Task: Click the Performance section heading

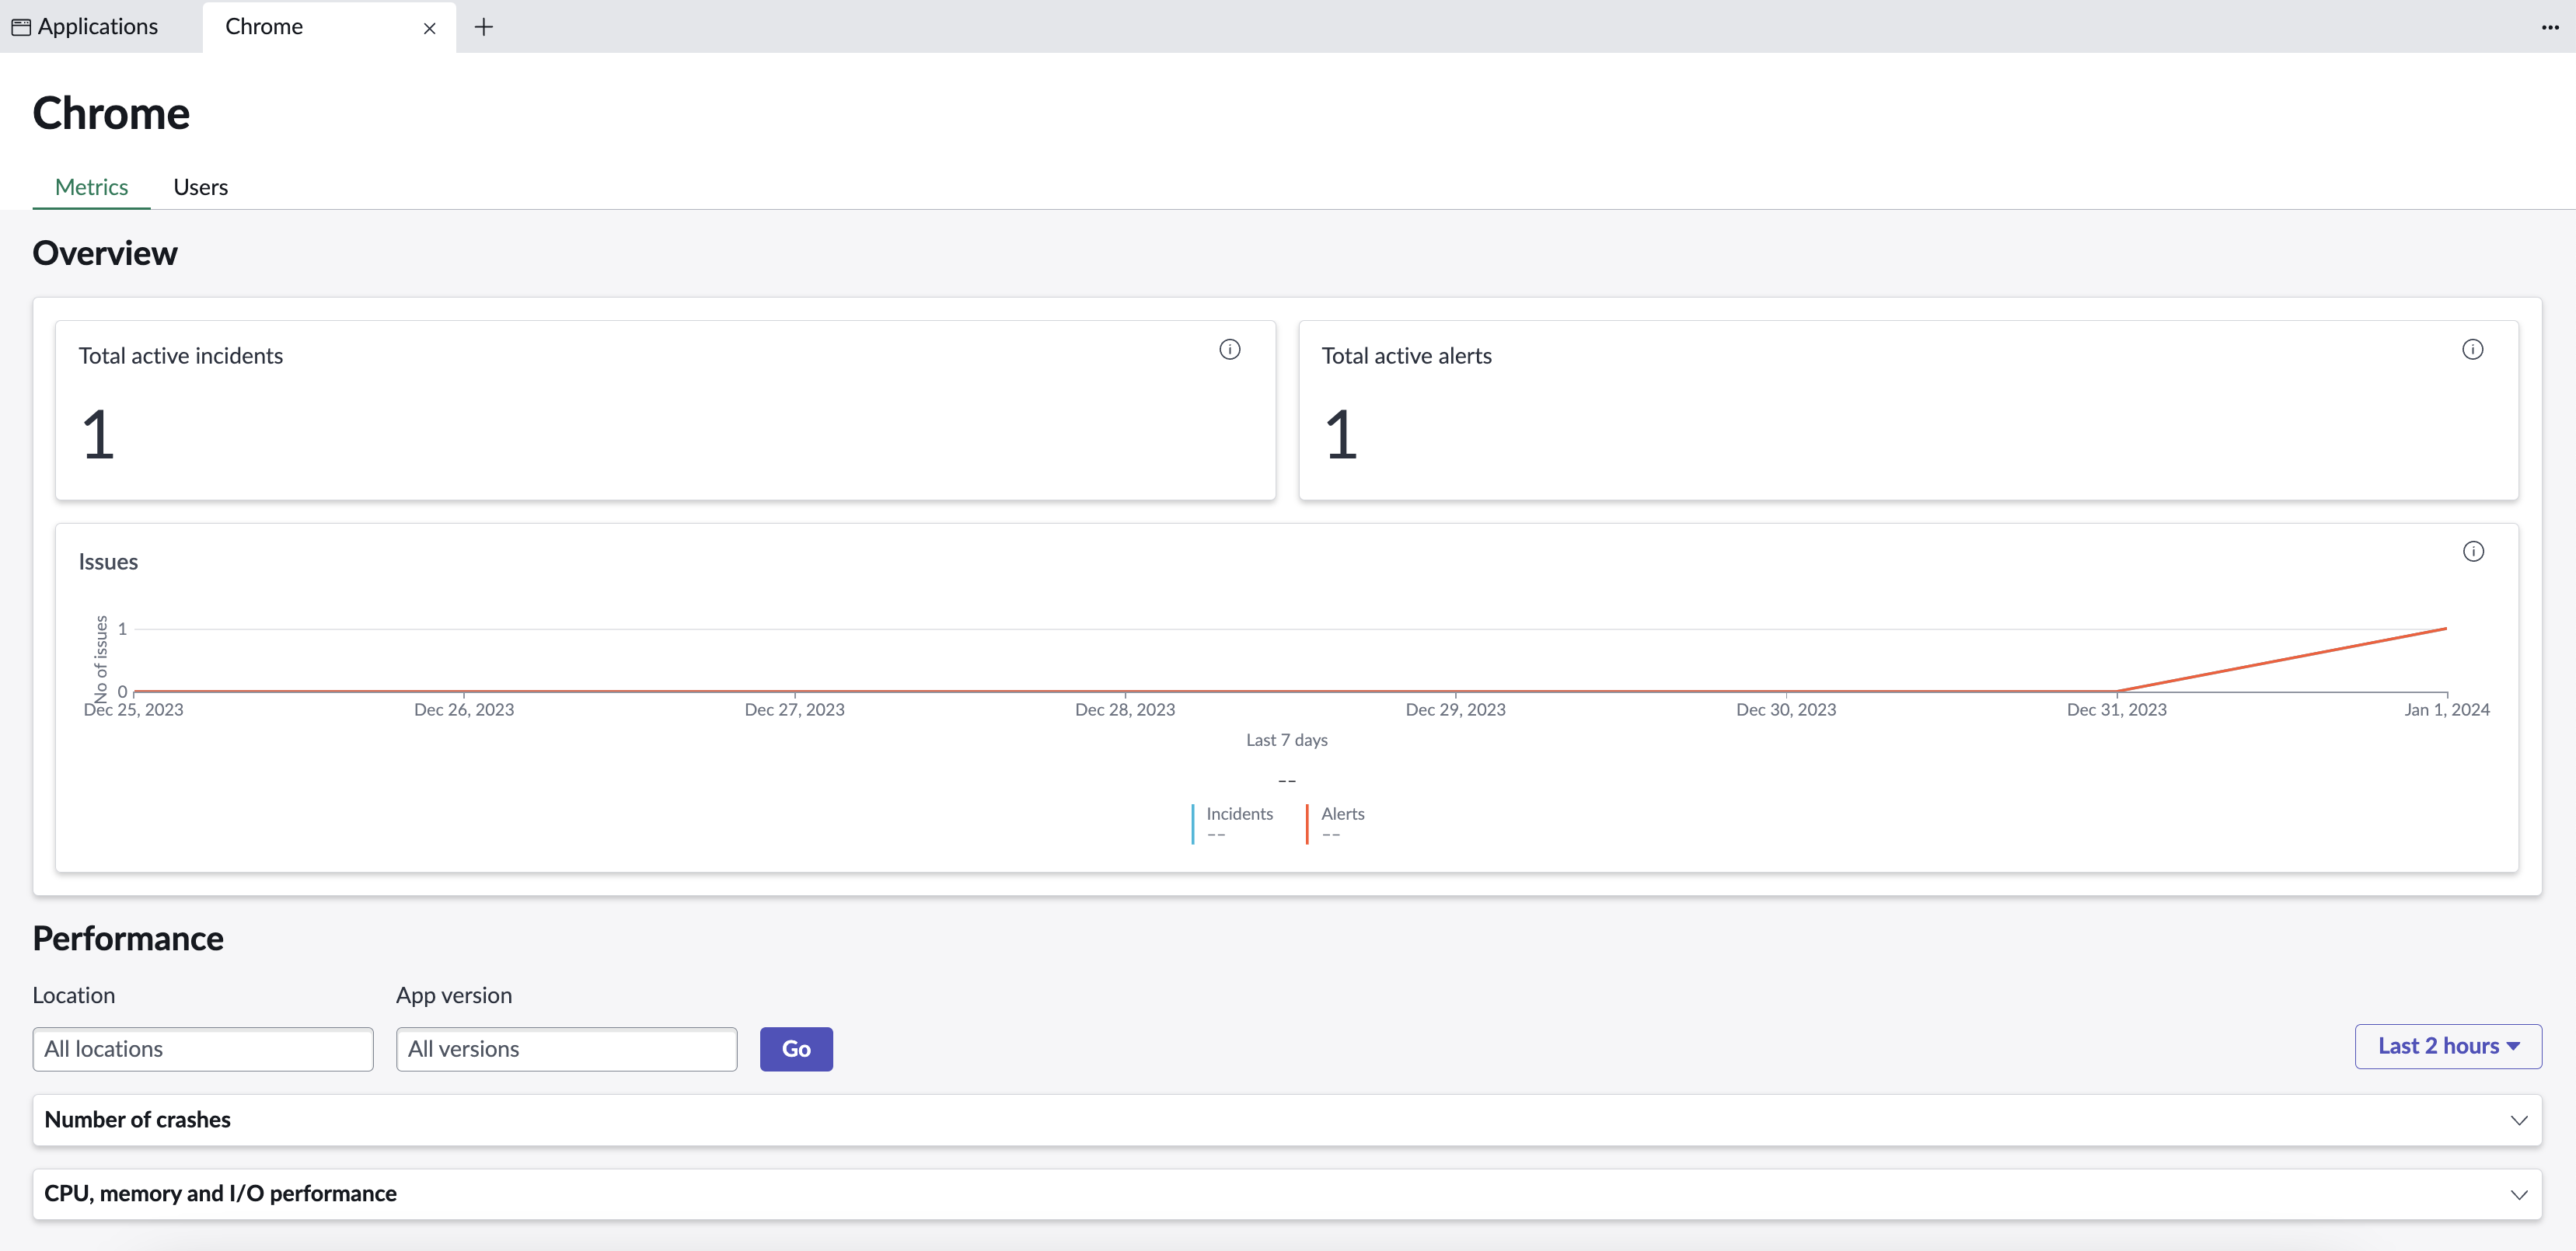Action: click(128, 938)
